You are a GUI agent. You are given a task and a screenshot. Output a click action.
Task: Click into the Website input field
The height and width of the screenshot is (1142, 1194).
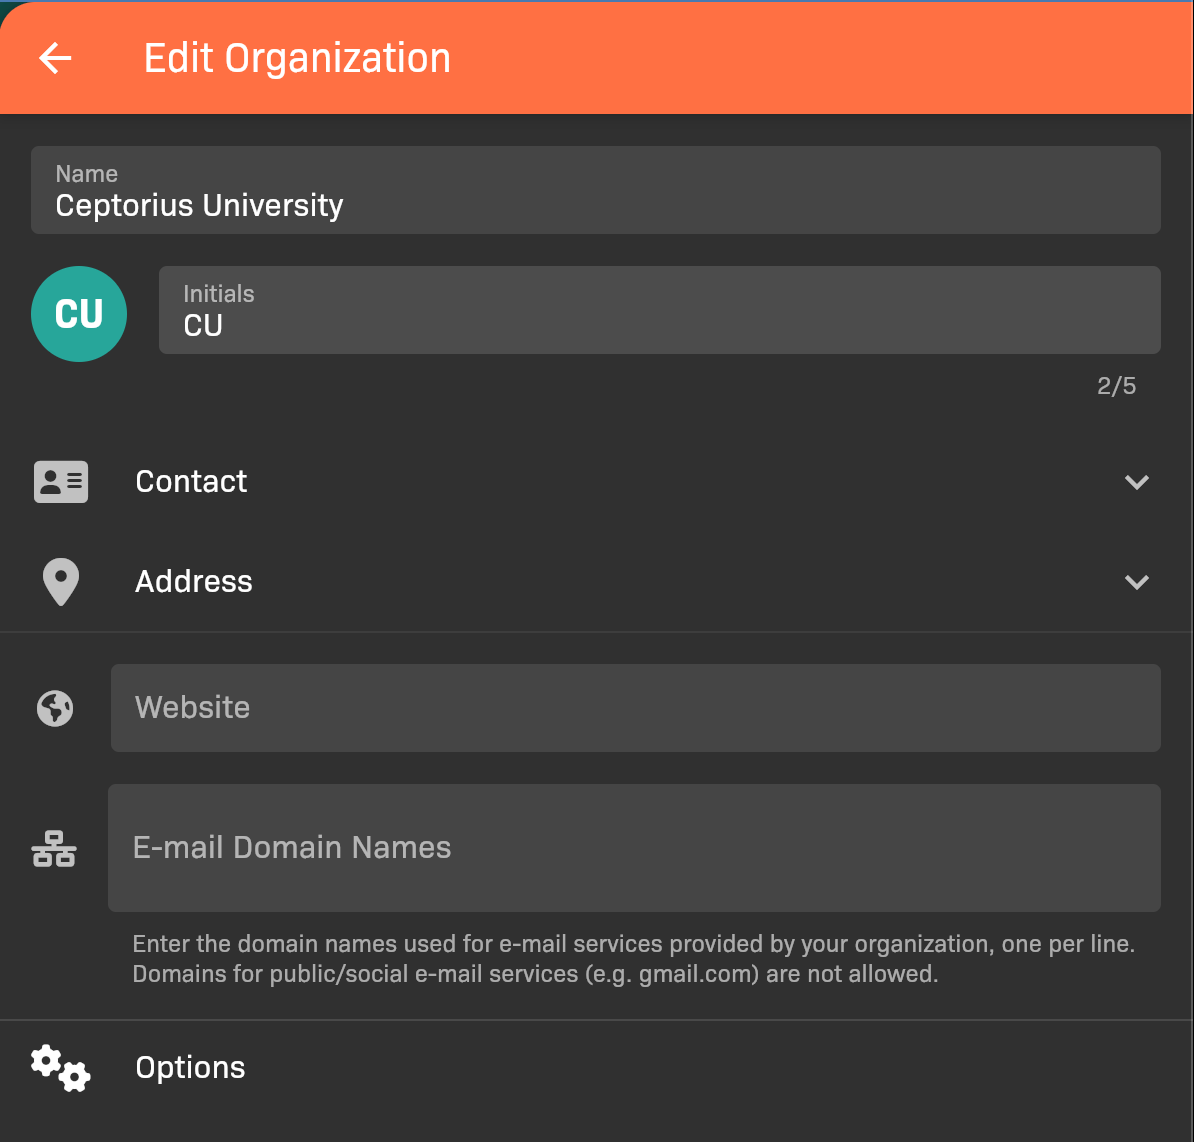[x=635, y=708]
